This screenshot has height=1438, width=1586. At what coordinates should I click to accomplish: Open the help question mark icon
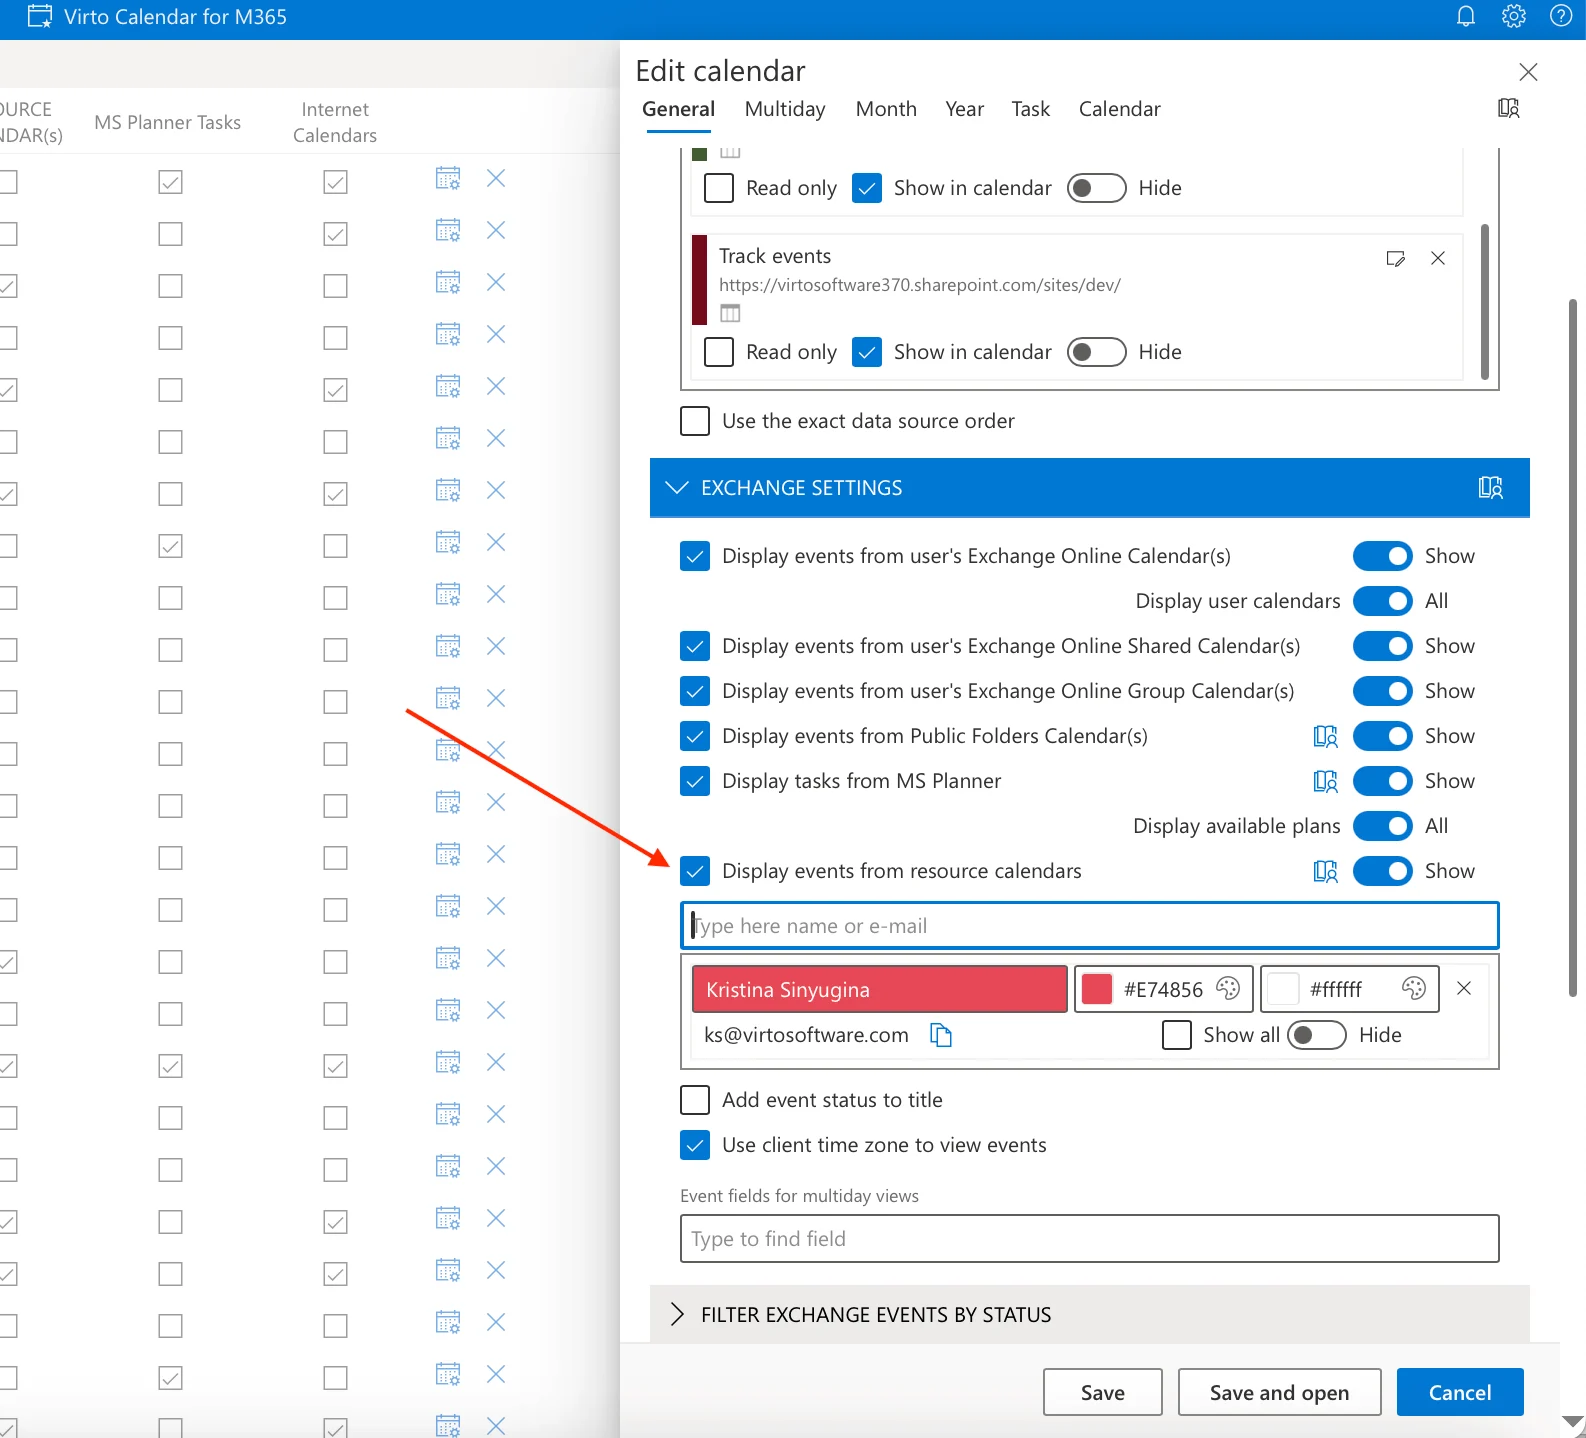click(1561, 17)
